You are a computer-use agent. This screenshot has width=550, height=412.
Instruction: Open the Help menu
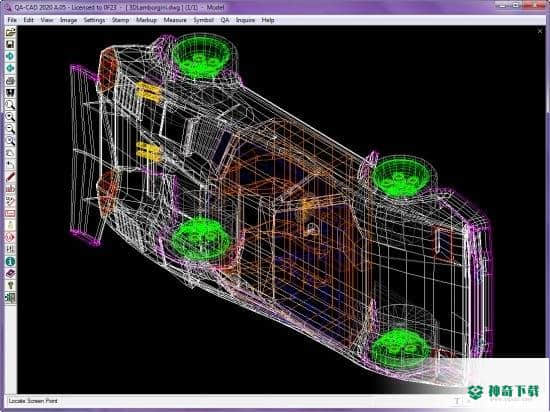268,20
